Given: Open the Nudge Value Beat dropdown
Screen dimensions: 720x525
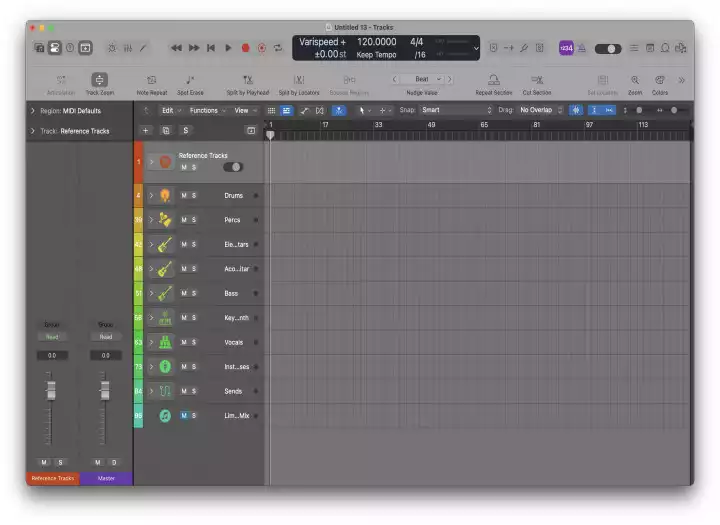Looking at the screenshot, I should point(422,79).
